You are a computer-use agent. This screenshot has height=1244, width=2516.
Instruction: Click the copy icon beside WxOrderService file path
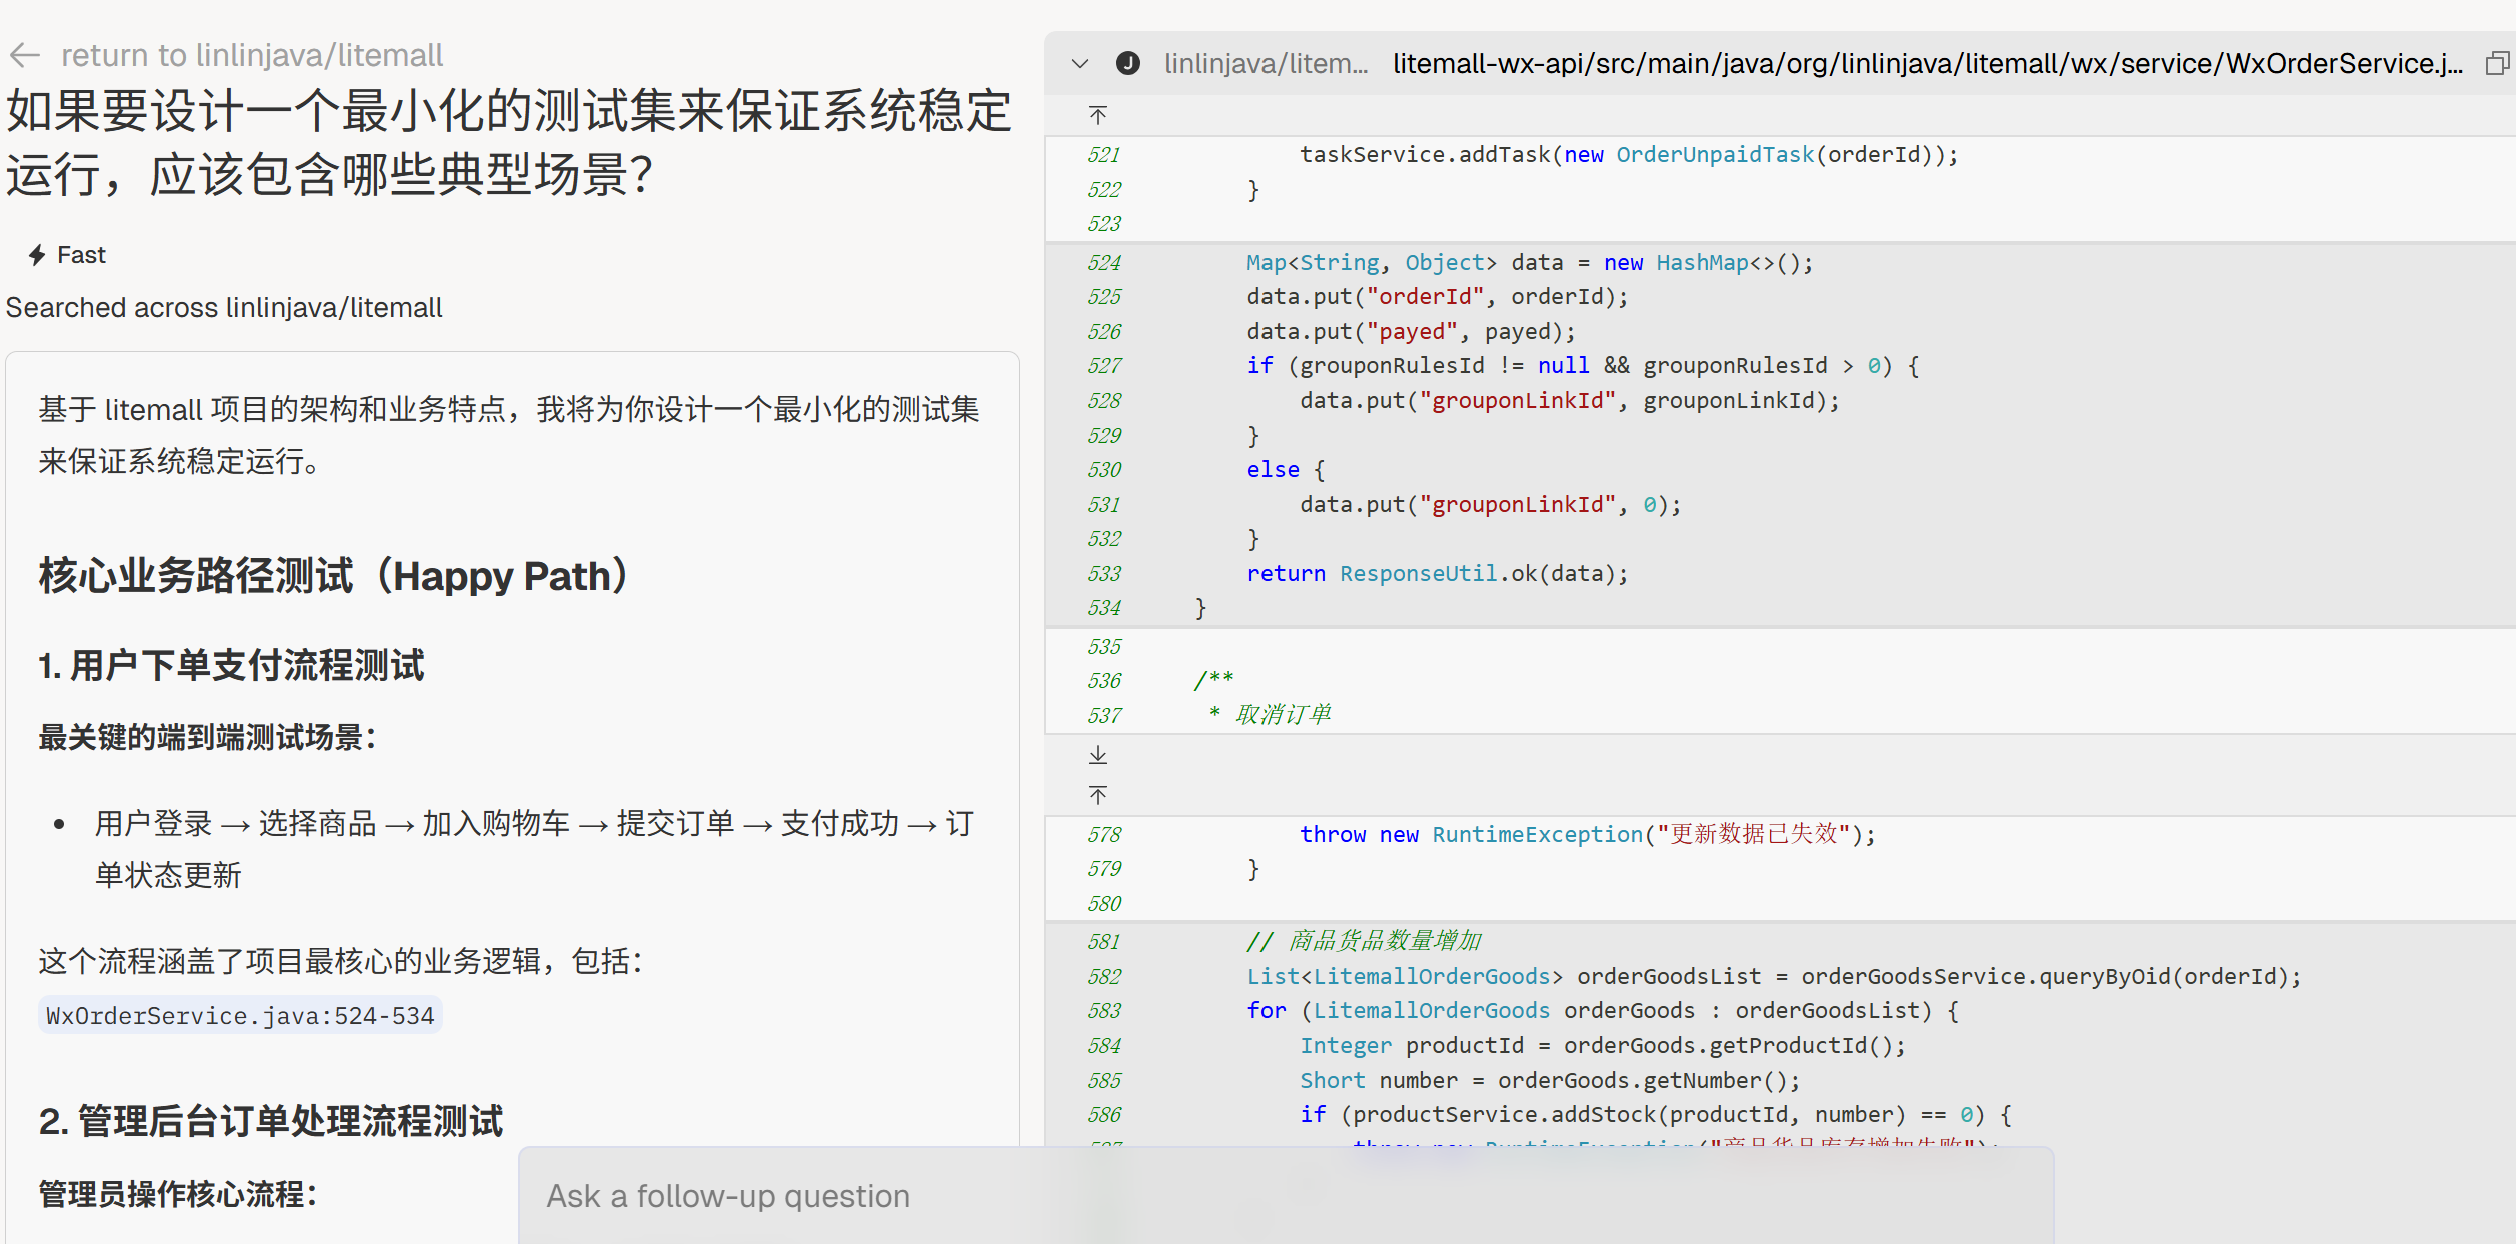[x=2497, y=64]
